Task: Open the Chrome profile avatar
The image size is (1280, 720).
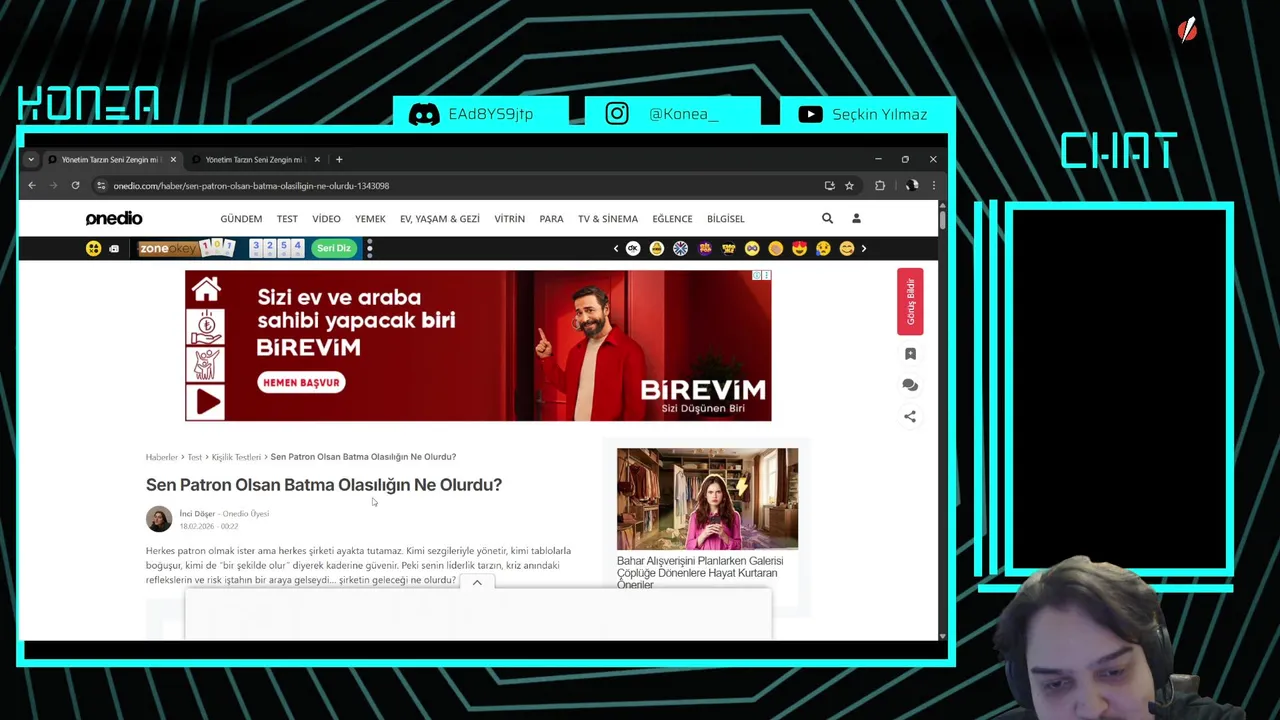Action: point(912,185)
